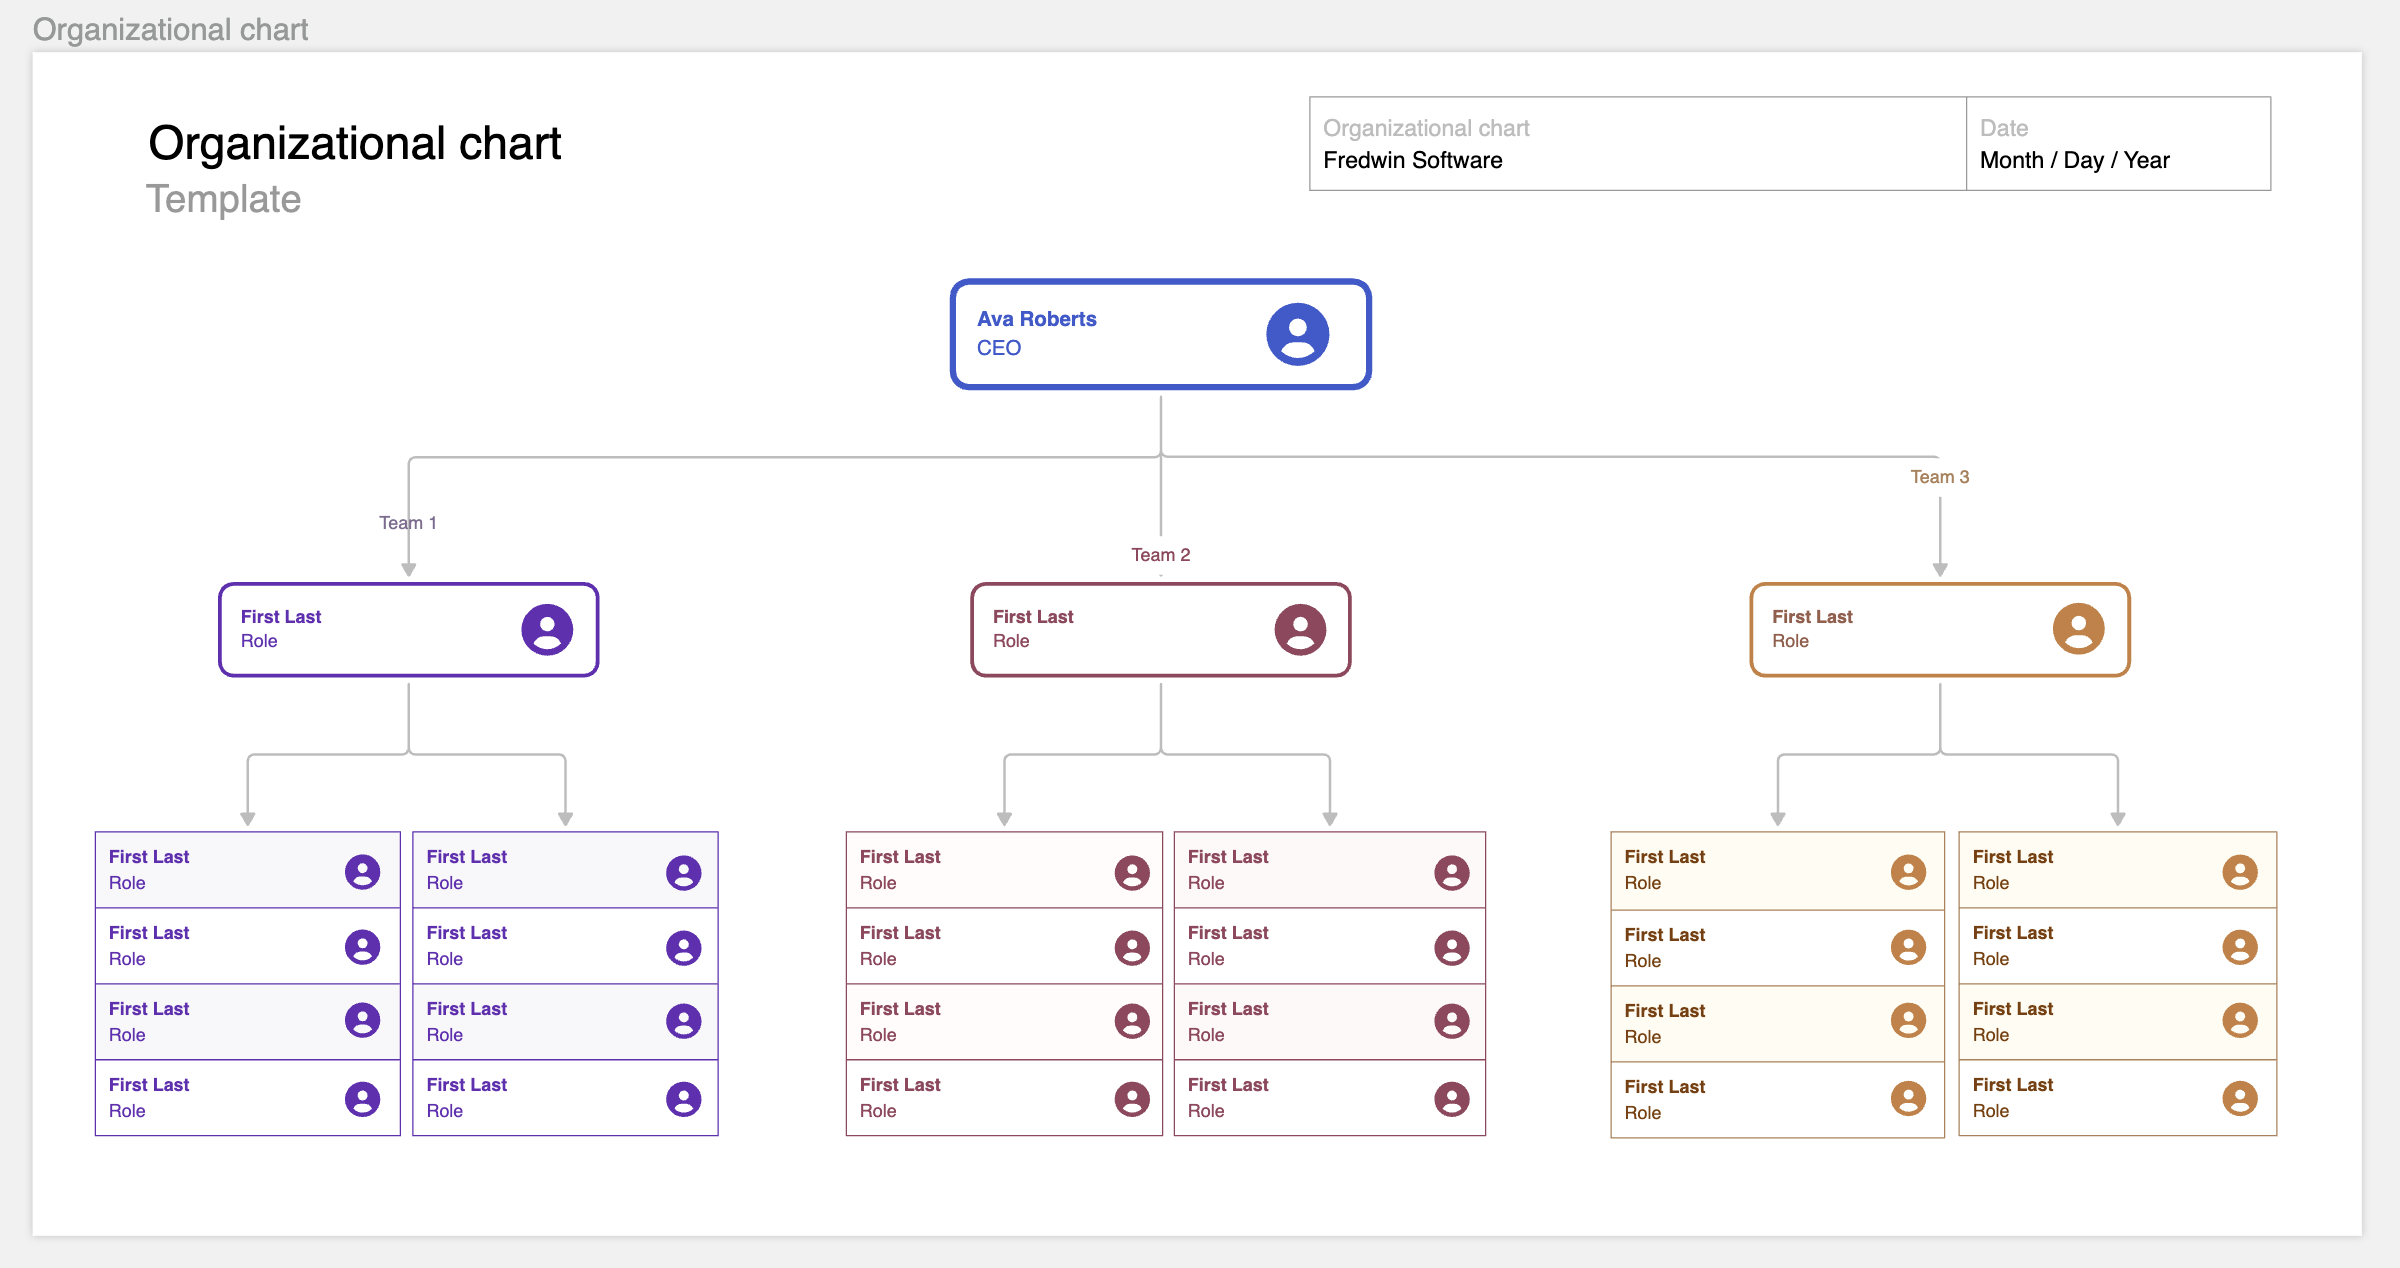
Task: Click the Team 1 connector label
Action: (407, 521)
